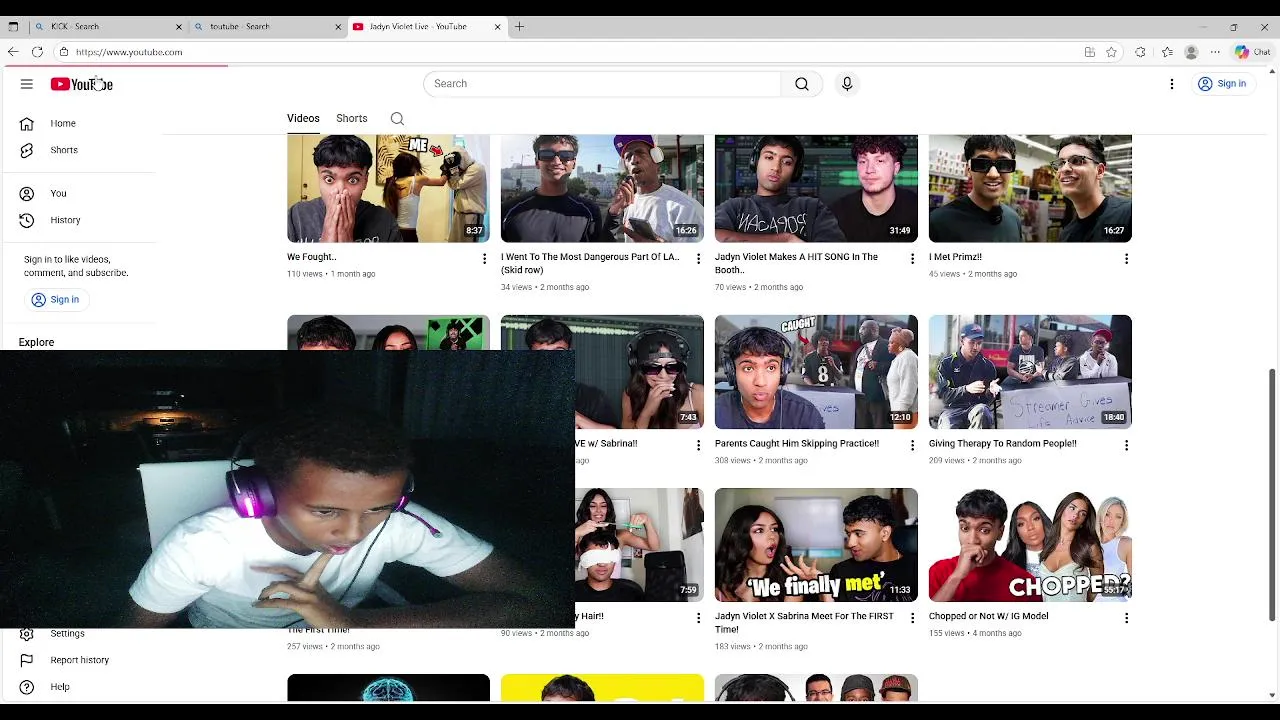Click 'I Went To The Most Dangerous Part' title
This screenshot has height=720, width=1280.
point(590,263)
